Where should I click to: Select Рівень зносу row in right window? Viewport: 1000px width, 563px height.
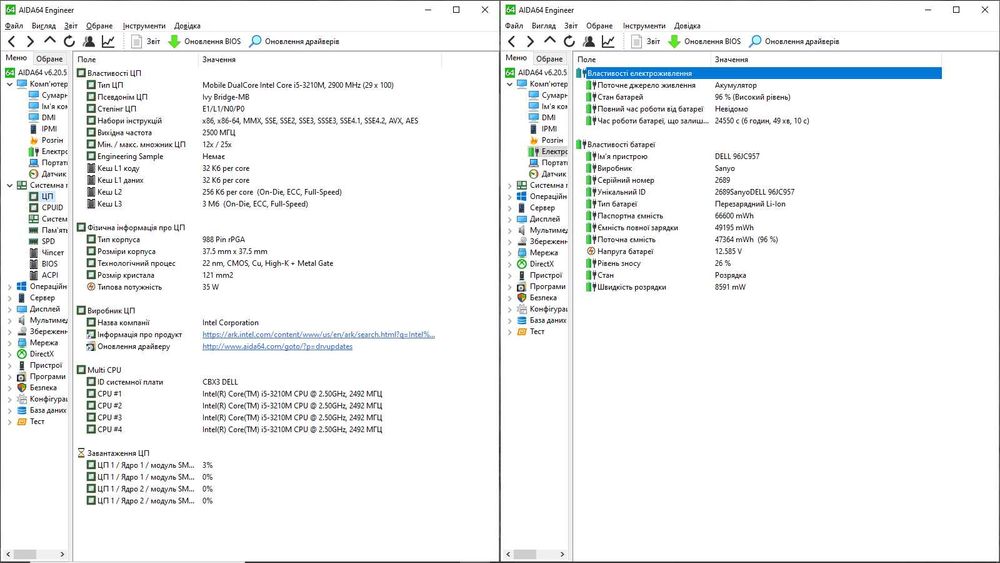pos(759,263)
